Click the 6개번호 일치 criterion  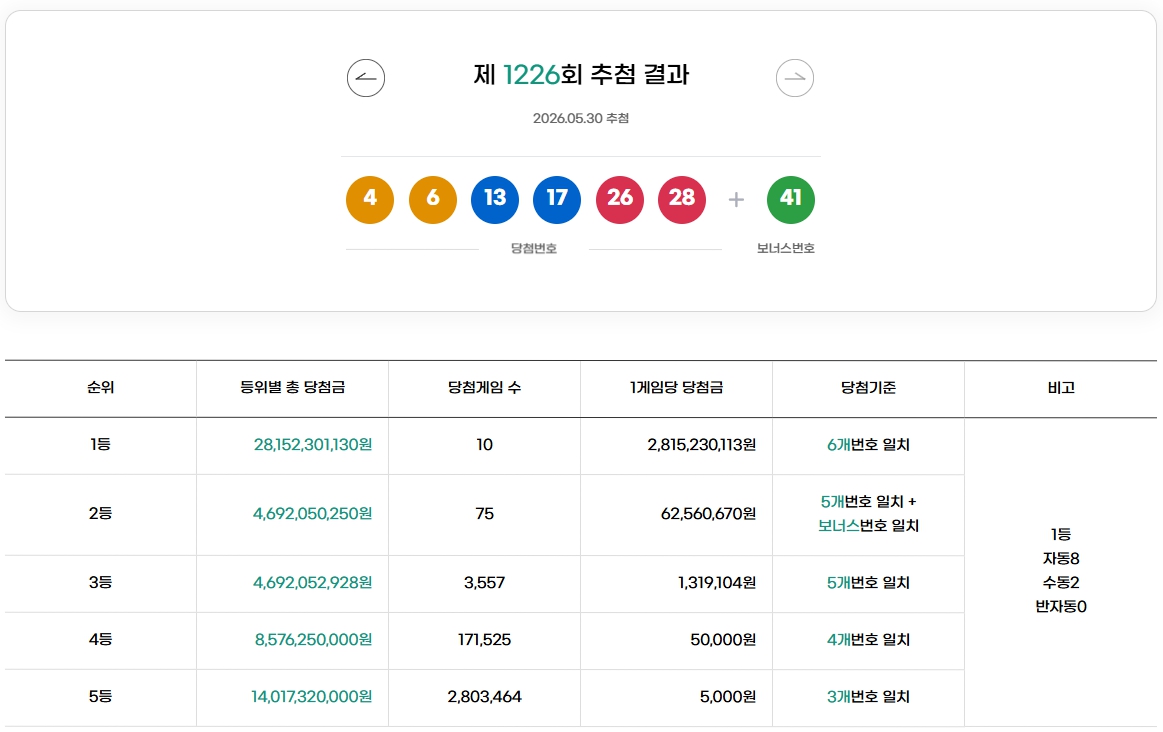[x=869, y=444]
